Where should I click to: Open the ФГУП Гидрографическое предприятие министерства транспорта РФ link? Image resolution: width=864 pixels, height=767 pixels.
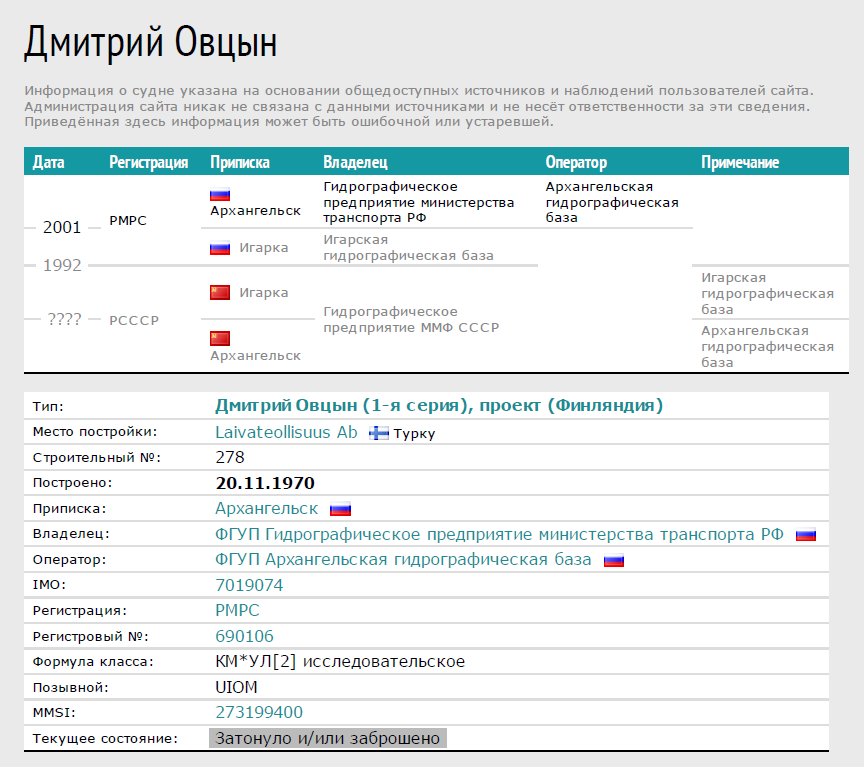(499, 534)
